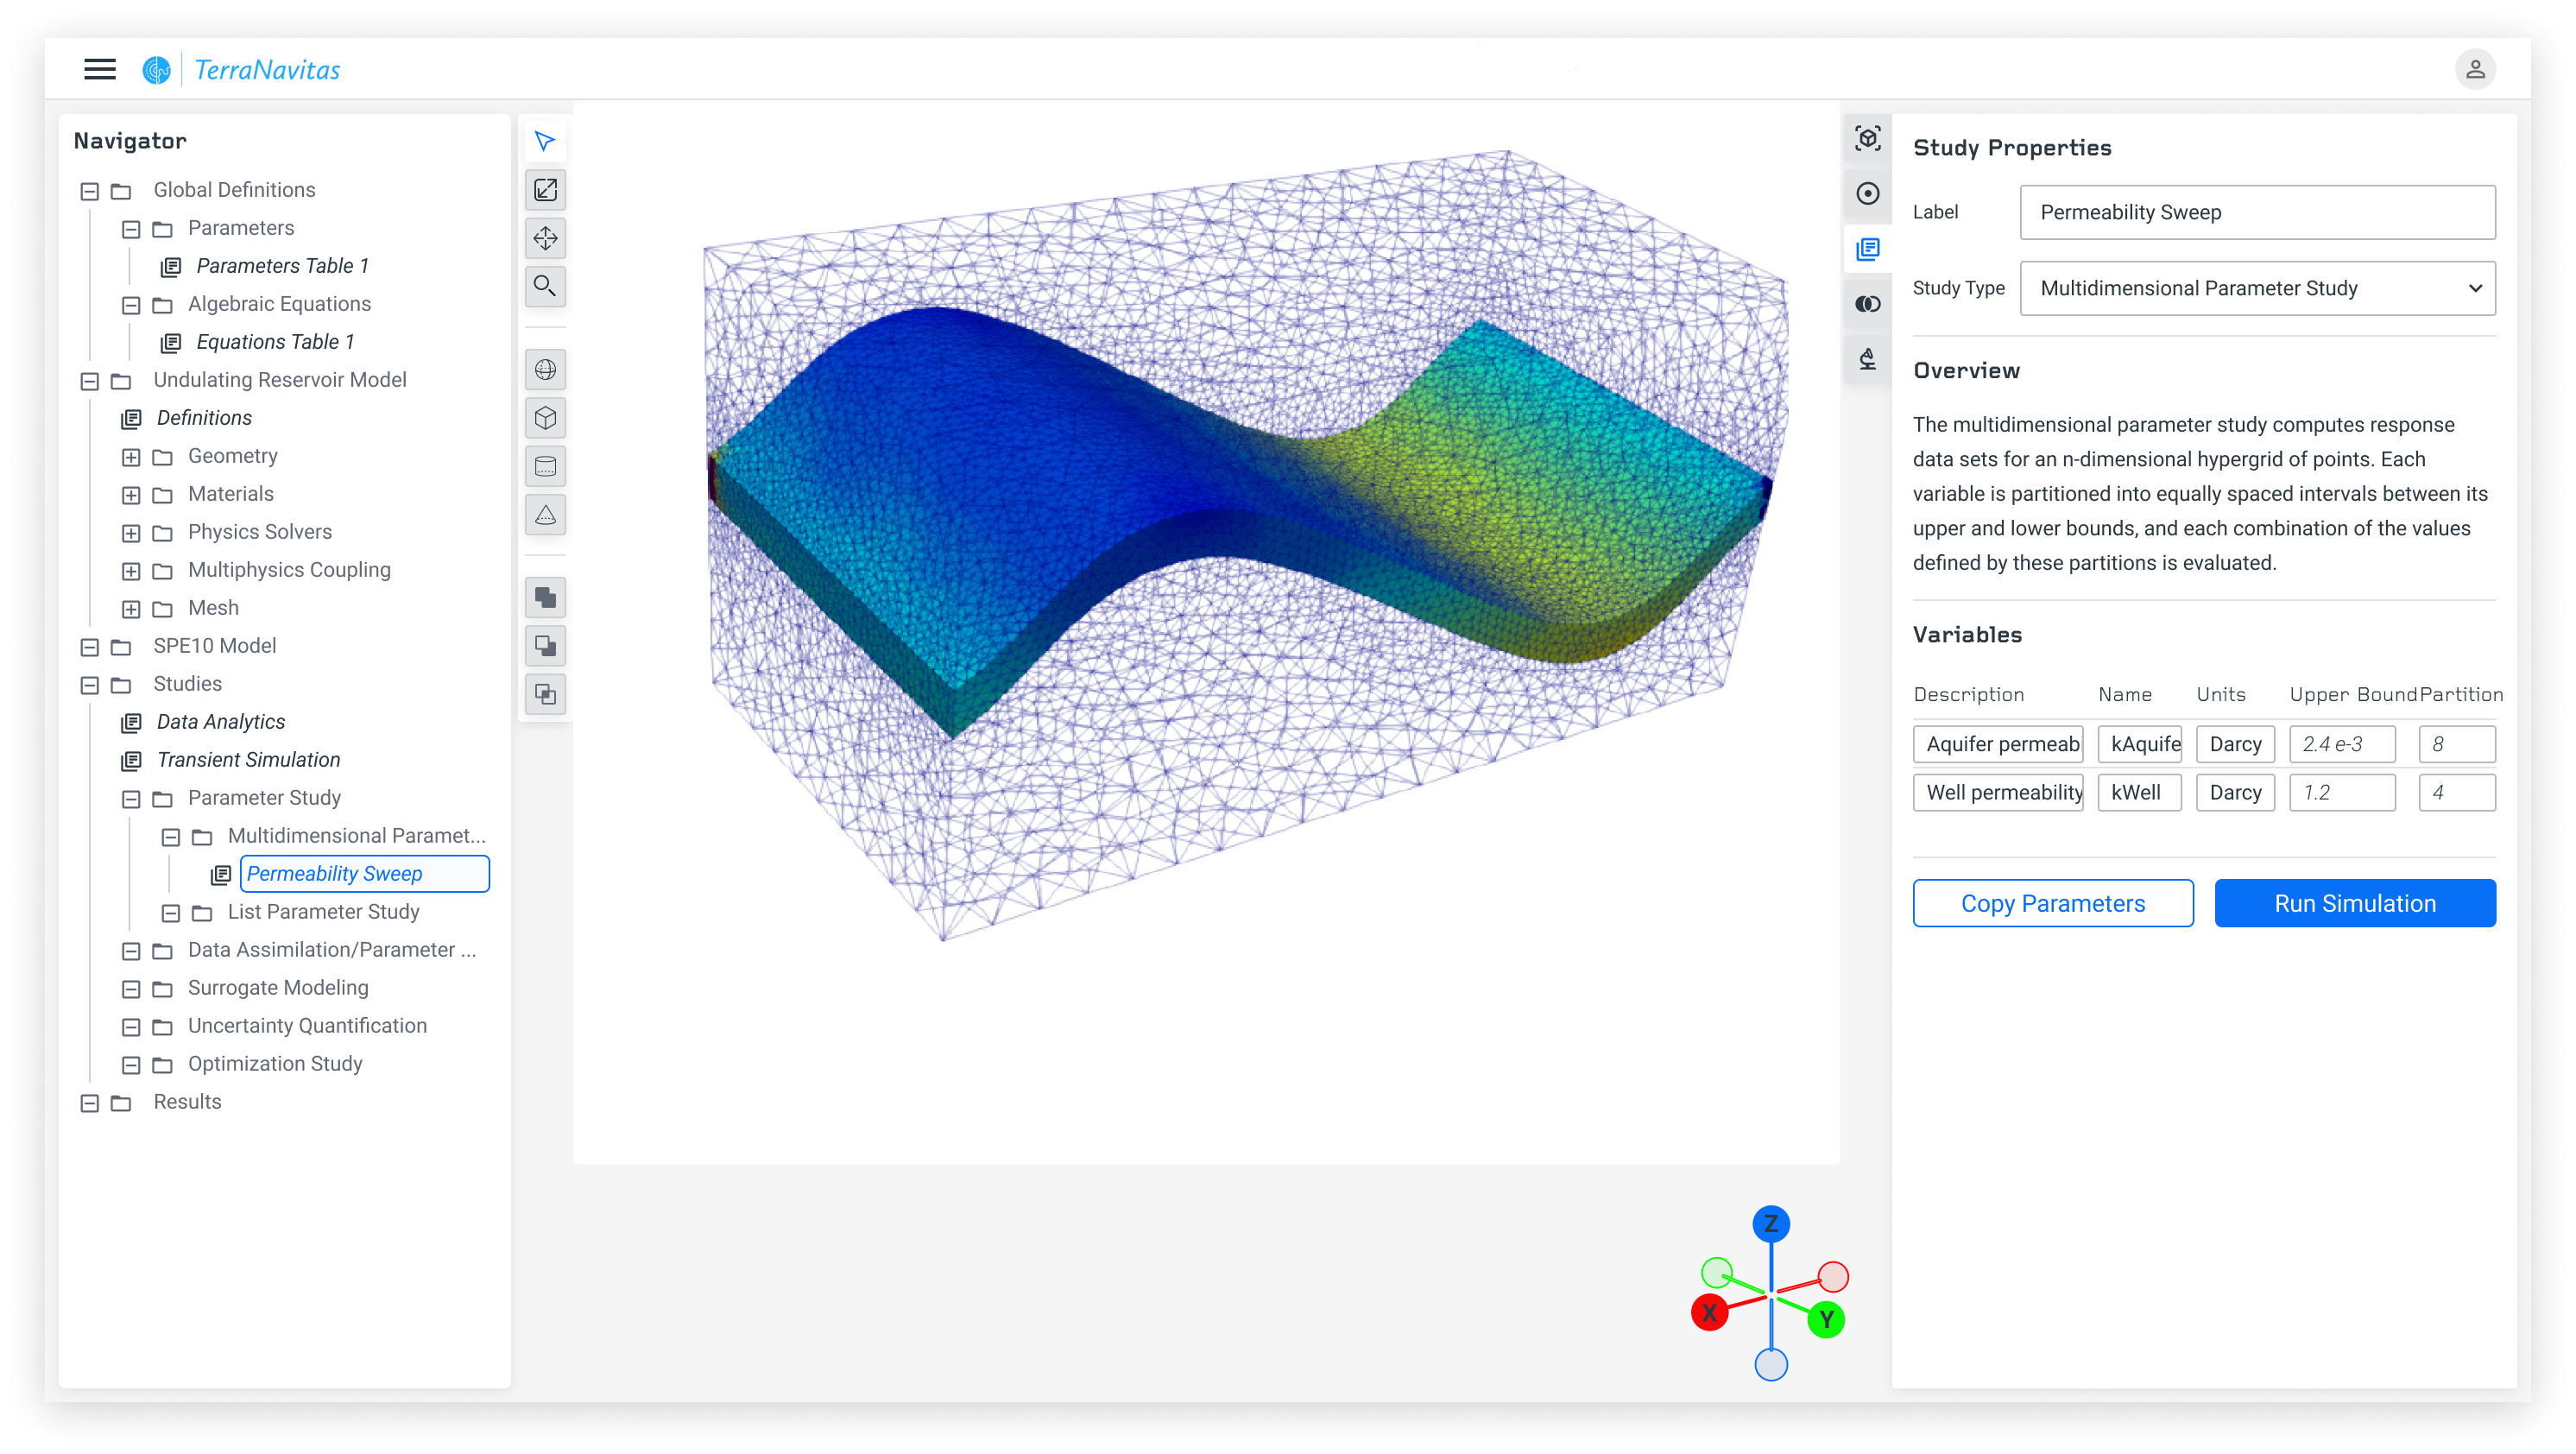This screenshot has width=2576, height=1454.
Task: Click Copy Parameters
Action: [x=2052, y=903]
